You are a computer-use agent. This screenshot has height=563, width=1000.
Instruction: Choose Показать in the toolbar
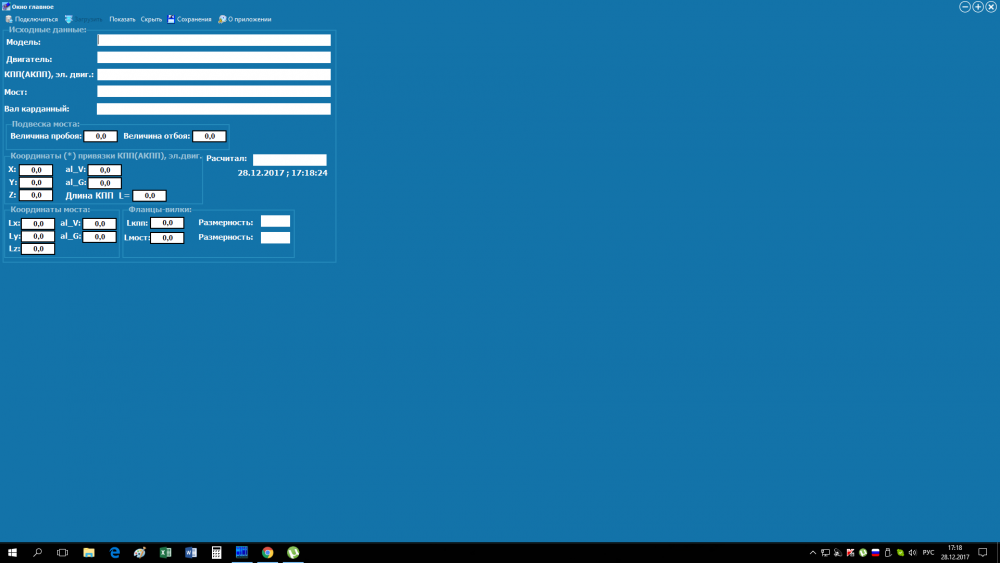click(122, 19)
